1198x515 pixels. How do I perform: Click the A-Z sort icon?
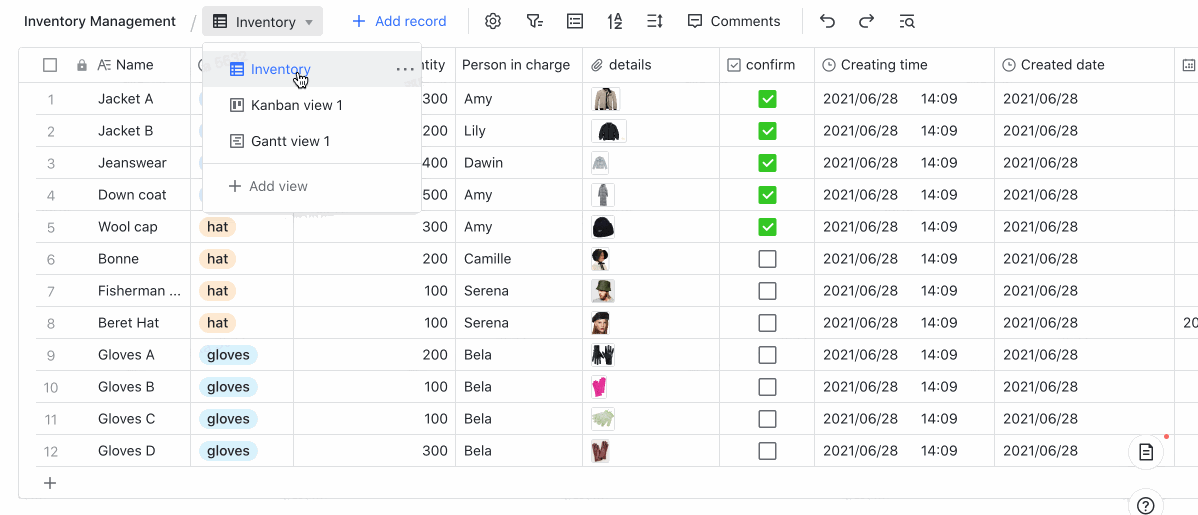615,21
